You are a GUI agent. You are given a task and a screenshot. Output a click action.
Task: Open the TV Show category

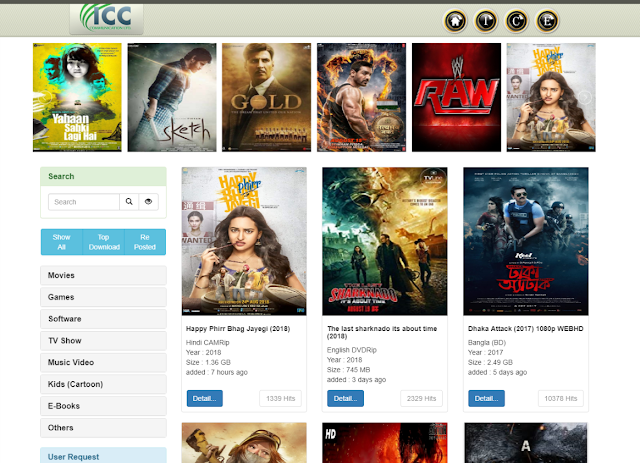[103, 341]
